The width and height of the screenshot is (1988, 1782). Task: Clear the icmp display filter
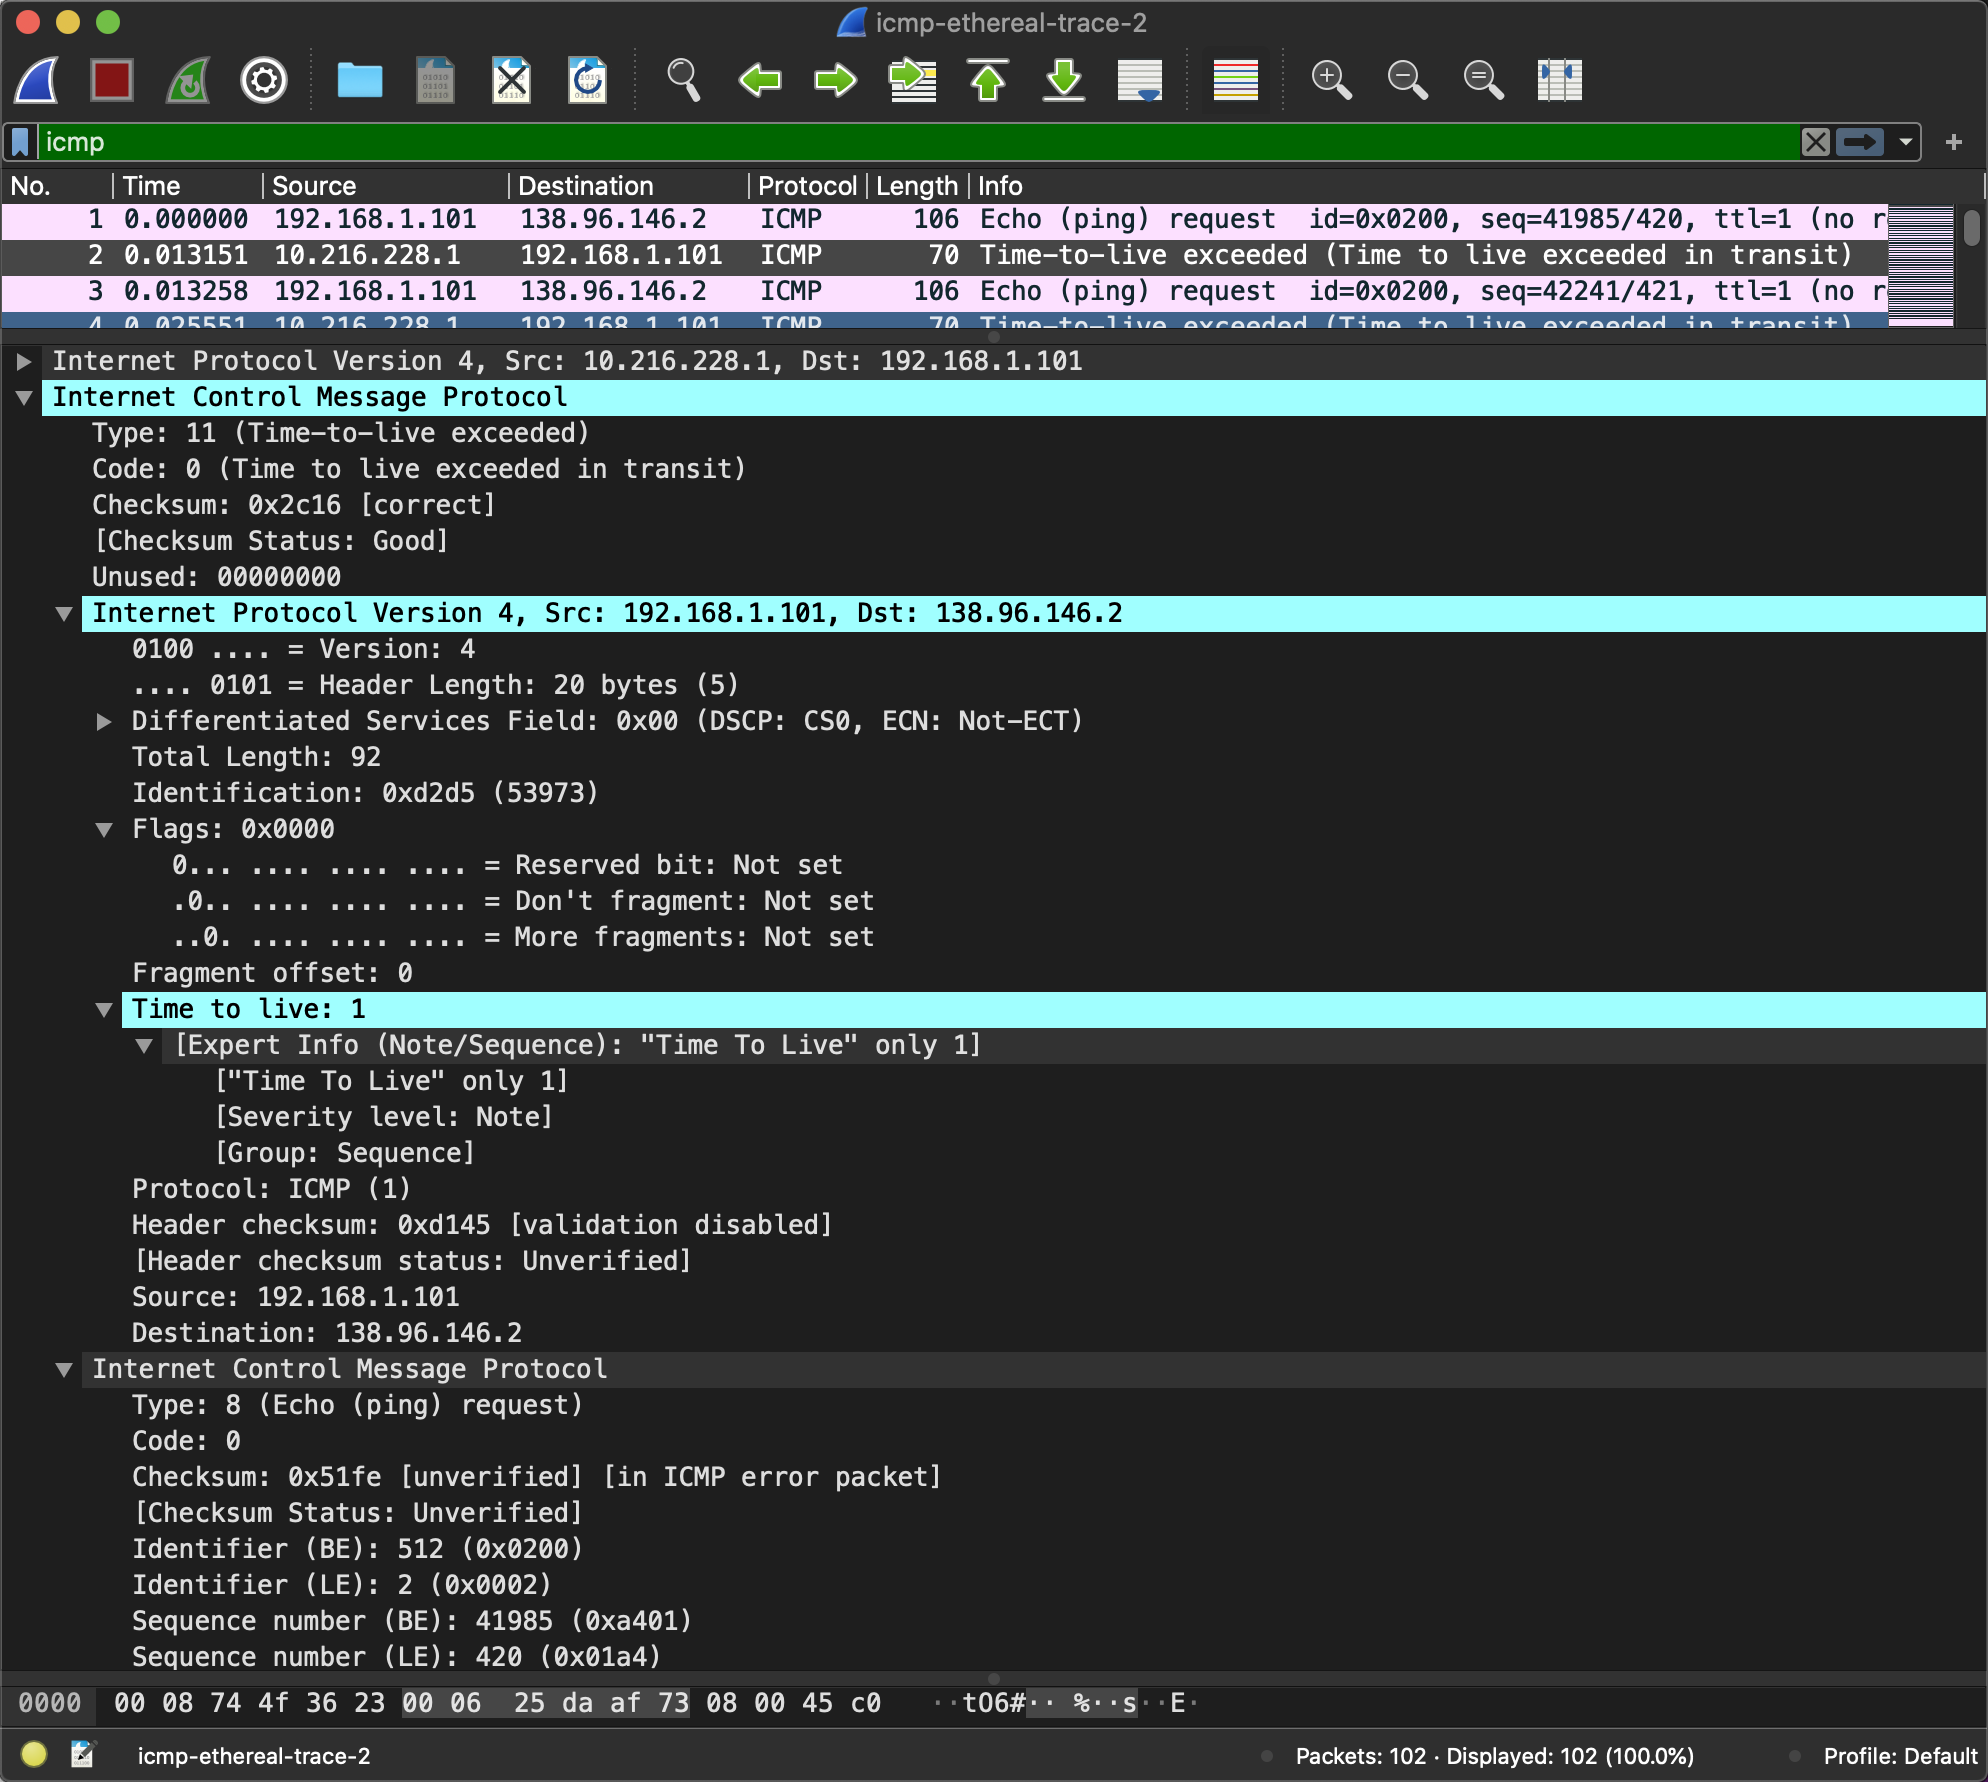click(1816, 142)
